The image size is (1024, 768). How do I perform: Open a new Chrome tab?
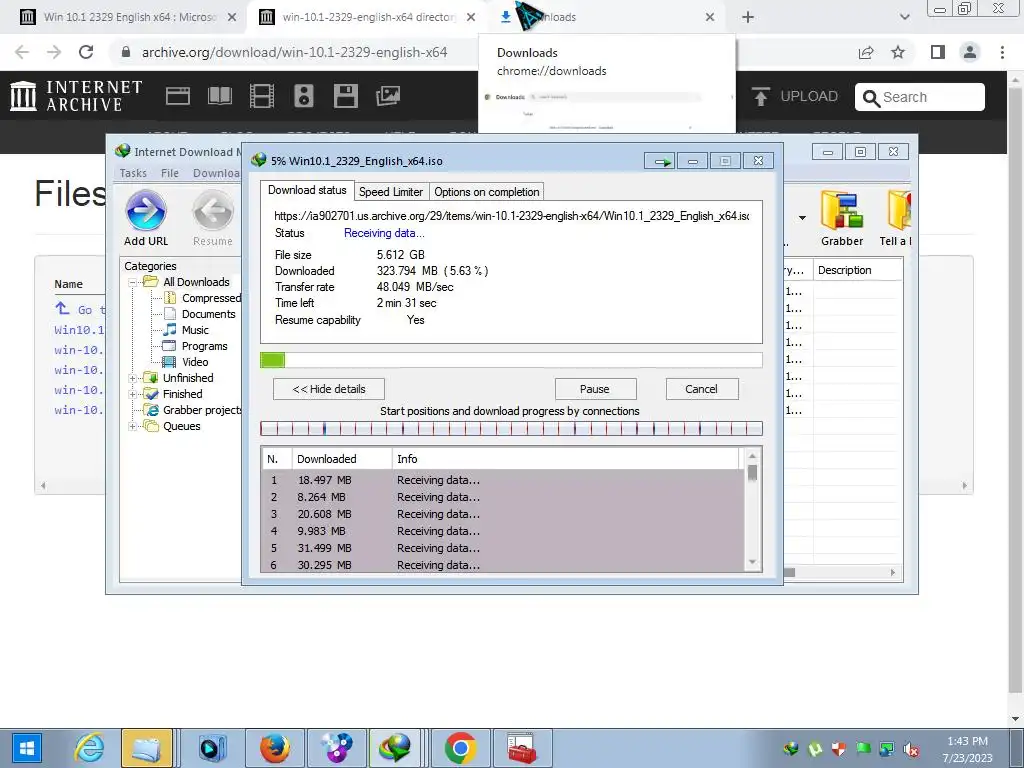(748, 18)
